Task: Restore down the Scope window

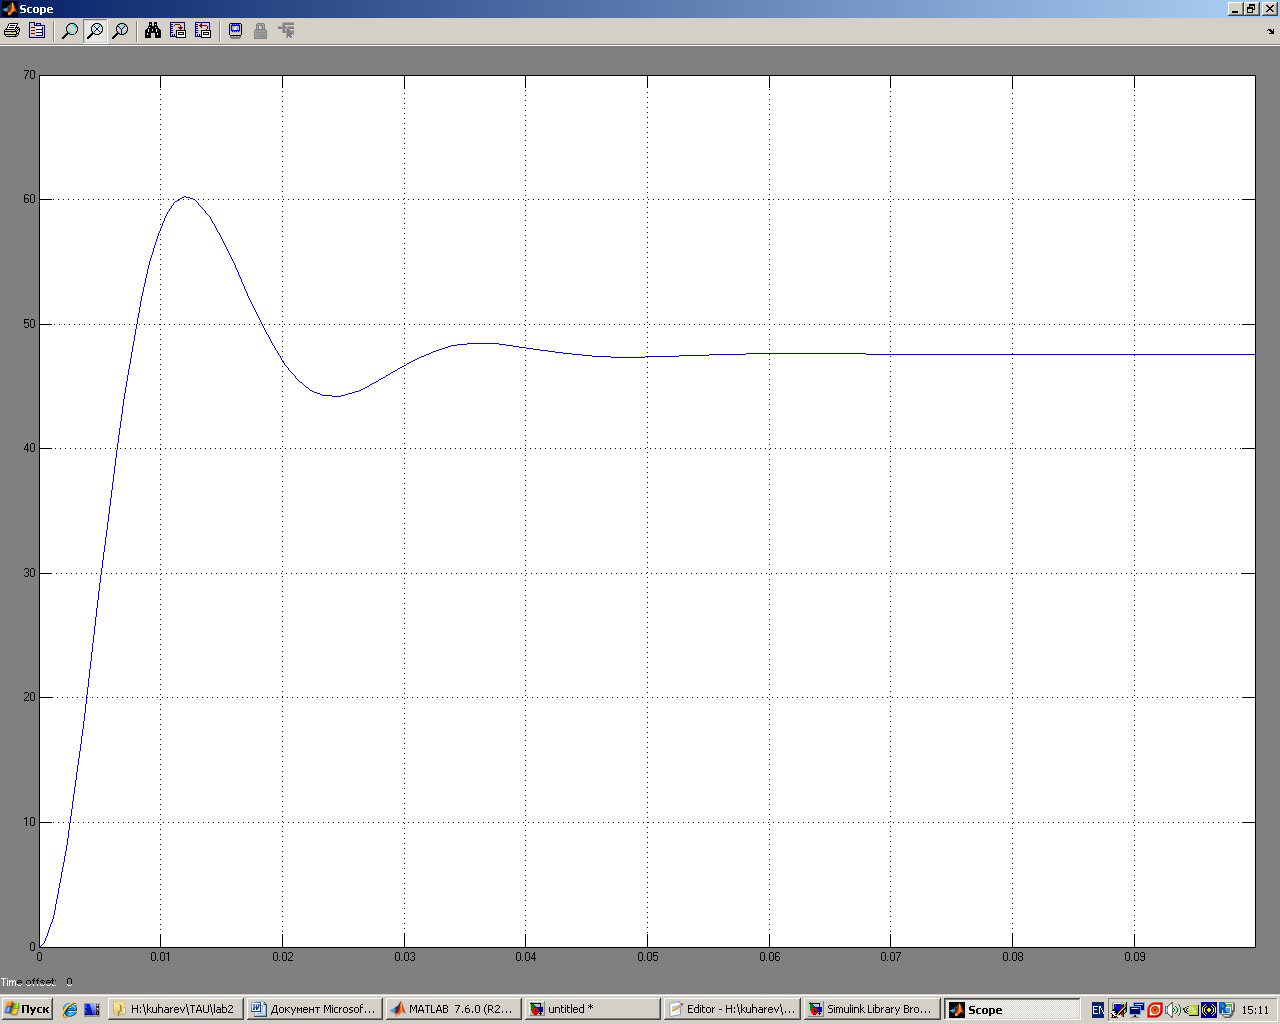Action: point(1252,8)
